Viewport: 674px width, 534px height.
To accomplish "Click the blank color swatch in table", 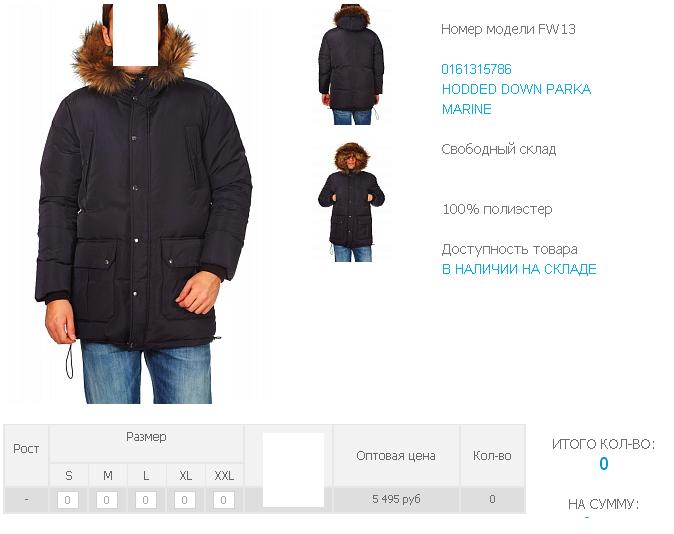I will coord(293,470).
